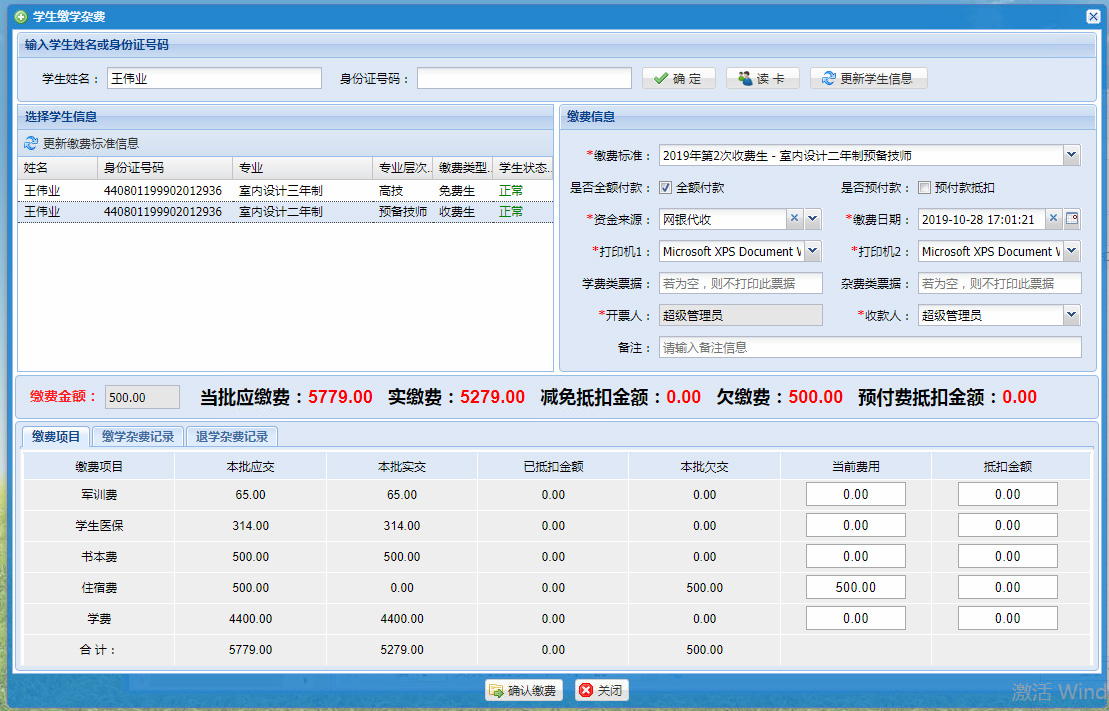The height and width of the screenshot is (711, 1109).
Task: Clear the 资金来源 field with its X icon
Action: click(x=795, y=219)
